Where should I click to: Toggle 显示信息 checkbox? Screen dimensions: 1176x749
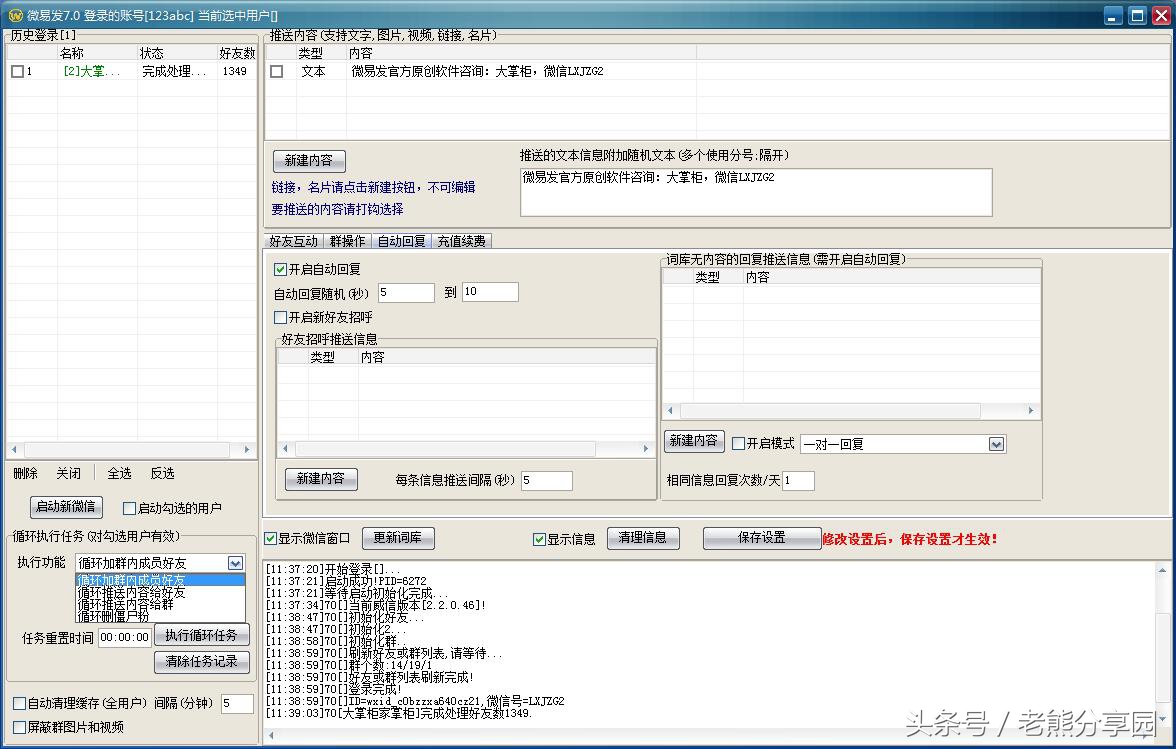click(x=539, y=539)
